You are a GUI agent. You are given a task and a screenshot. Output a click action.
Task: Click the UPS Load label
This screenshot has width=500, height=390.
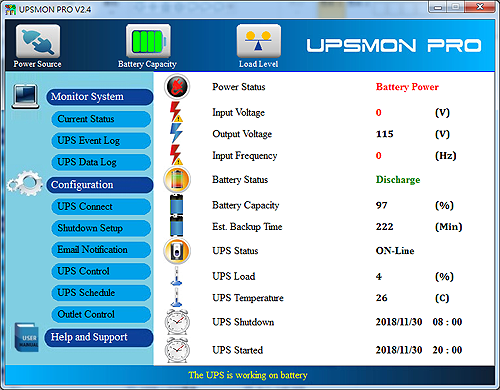234,276
